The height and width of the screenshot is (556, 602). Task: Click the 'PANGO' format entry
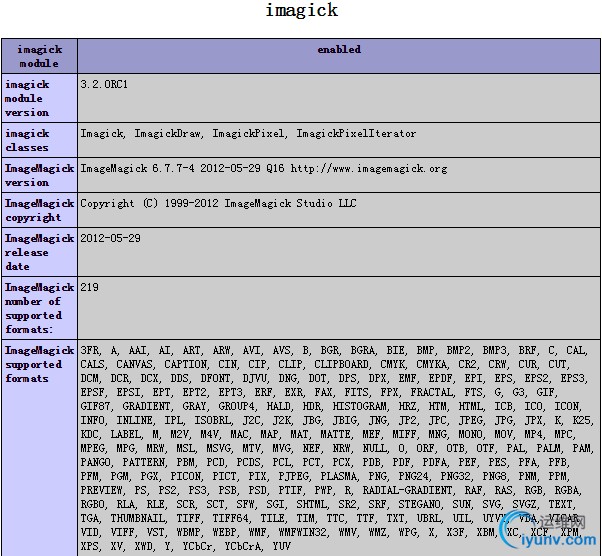pyautogui.click(x=95, y=462)
